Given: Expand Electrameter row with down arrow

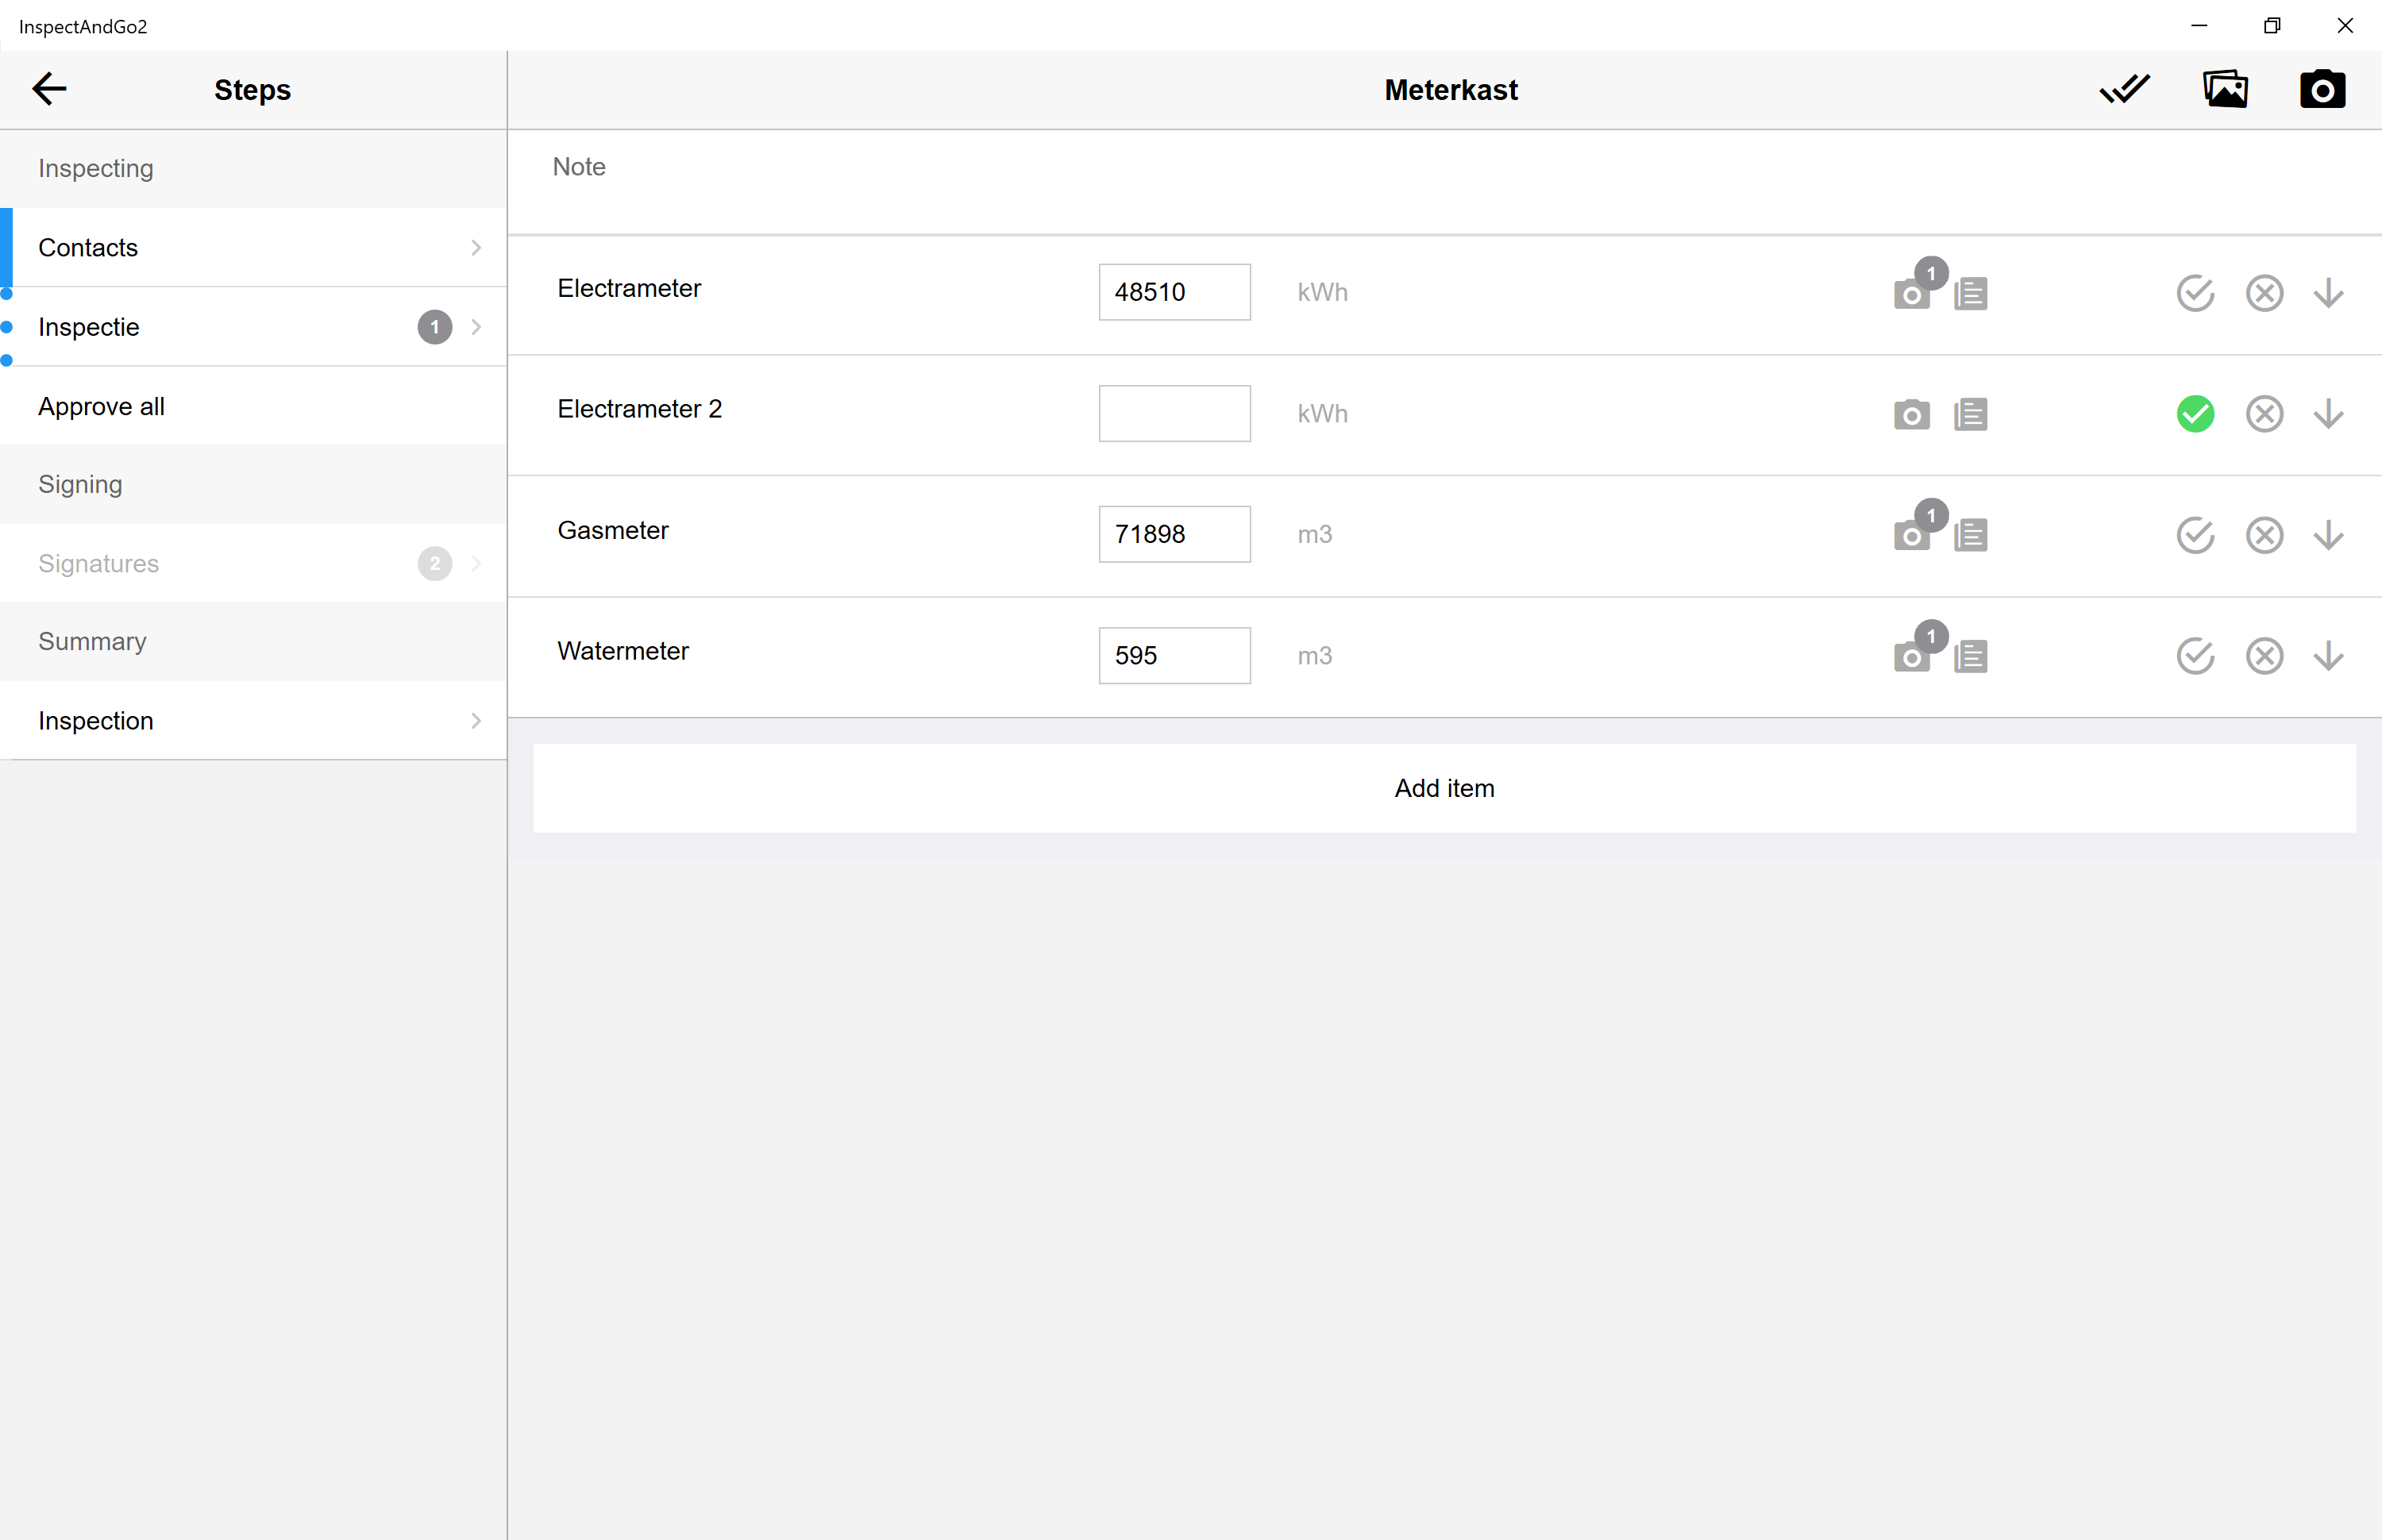Looking at the screenshot, I should coord(2328,293).
